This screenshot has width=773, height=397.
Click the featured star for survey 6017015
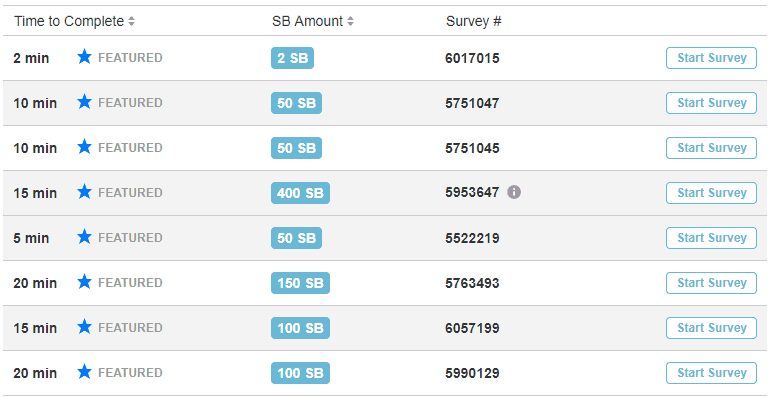[84, 57]
